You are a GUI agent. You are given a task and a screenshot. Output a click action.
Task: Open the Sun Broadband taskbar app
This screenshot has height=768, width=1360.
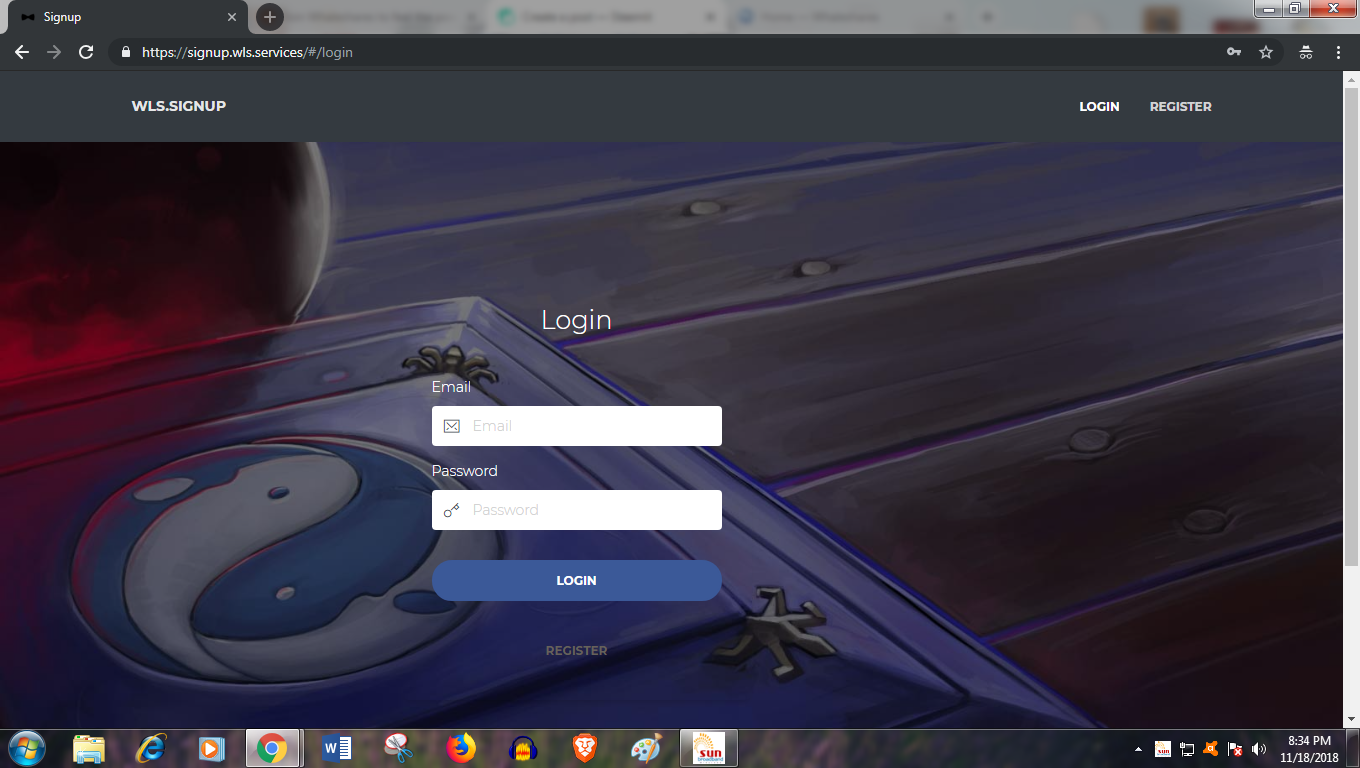click(x=709, y=748)
